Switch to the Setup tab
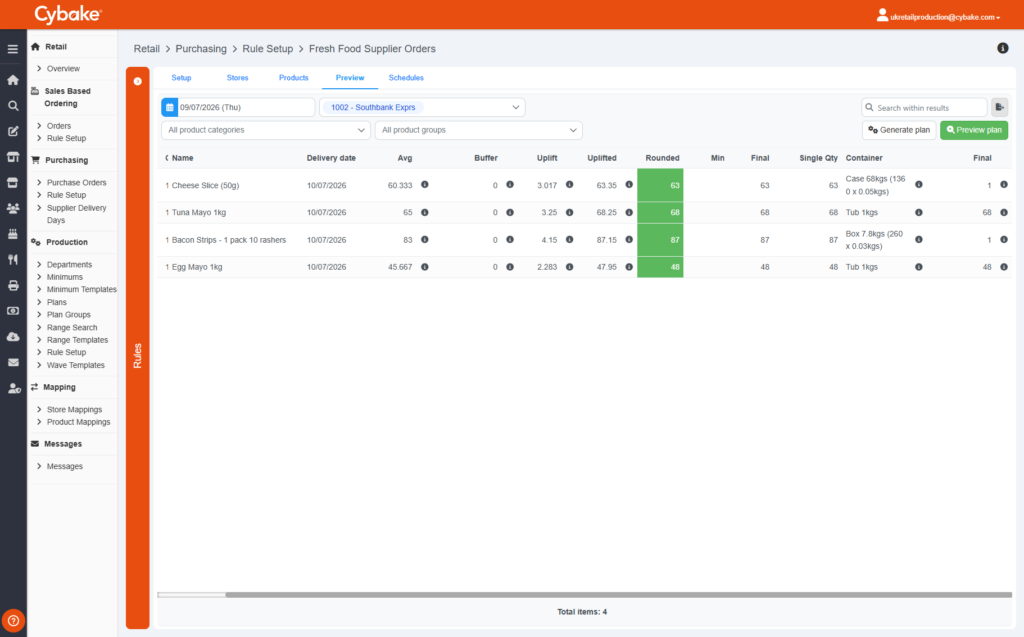The width and height of the screenshot is (1024, 637). [182, 78]
